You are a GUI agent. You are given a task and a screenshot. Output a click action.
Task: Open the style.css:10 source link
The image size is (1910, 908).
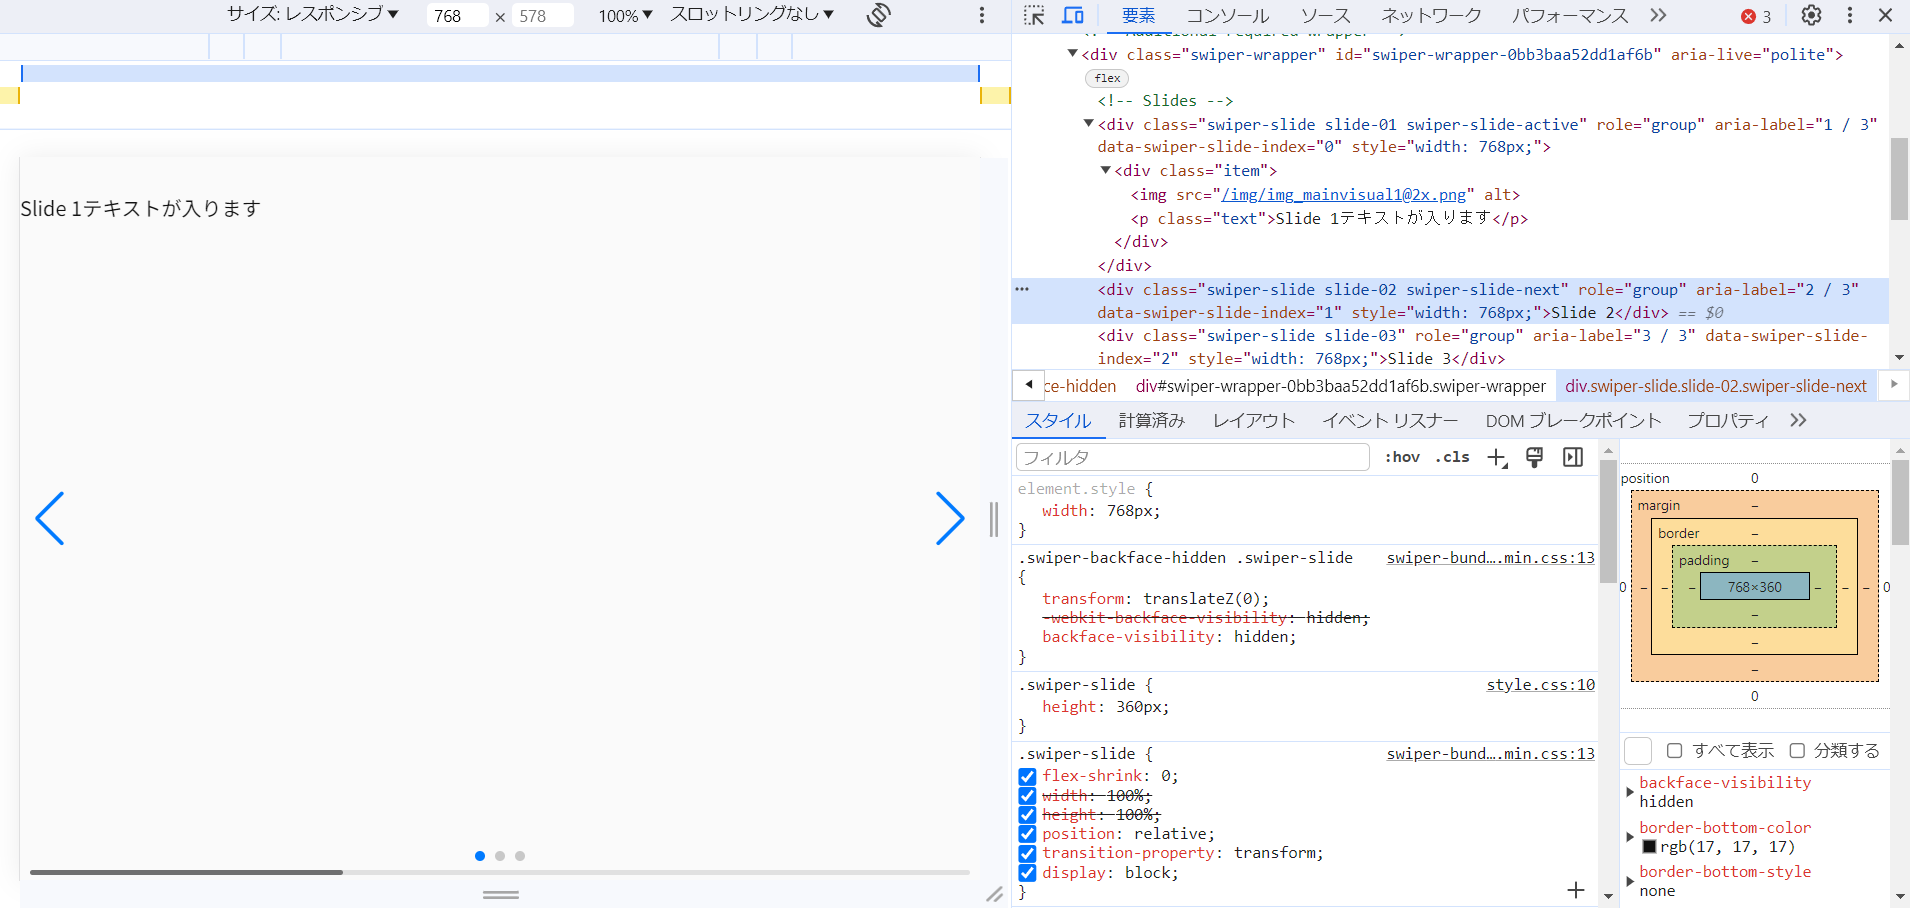click(1540, 685)
